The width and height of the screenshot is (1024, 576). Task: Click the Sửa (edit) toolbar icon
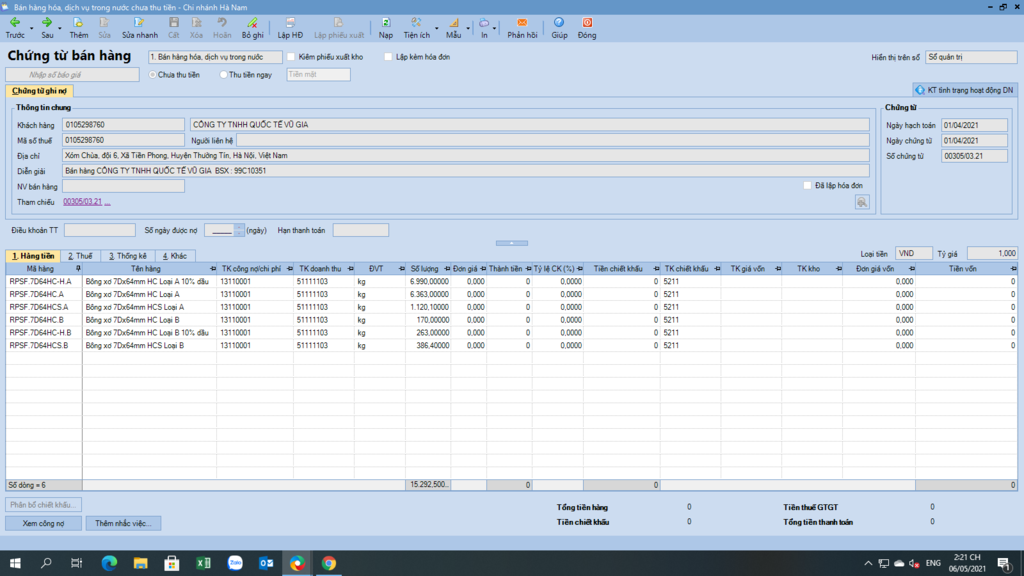pyautogui.click(x=104, y=28)
